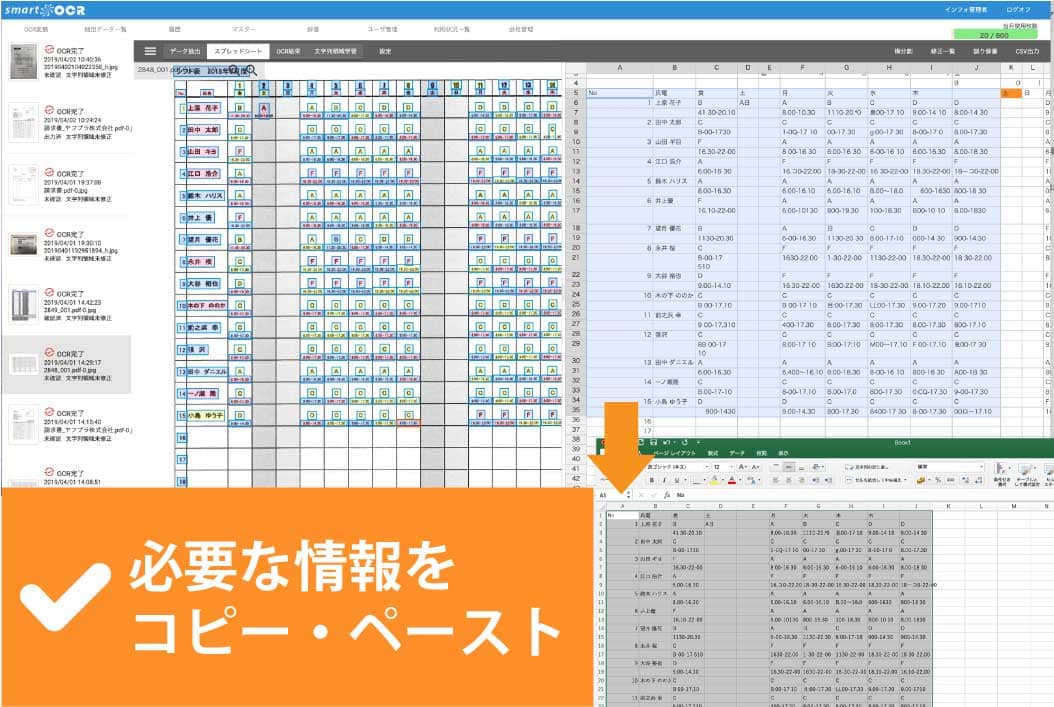Select document entry dated 2019/04/01 14:42:23
This screenshot has height=707, width=1054.
(67, 306)
